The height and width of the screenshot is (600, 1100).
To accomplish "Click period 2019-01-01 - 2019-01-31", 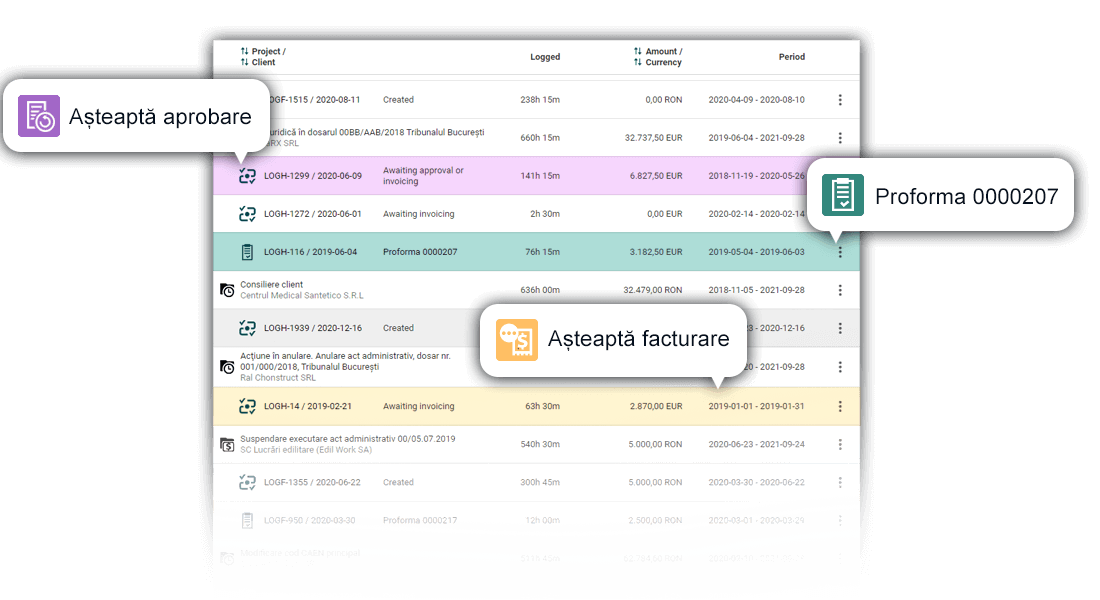I will coord(756,406).
